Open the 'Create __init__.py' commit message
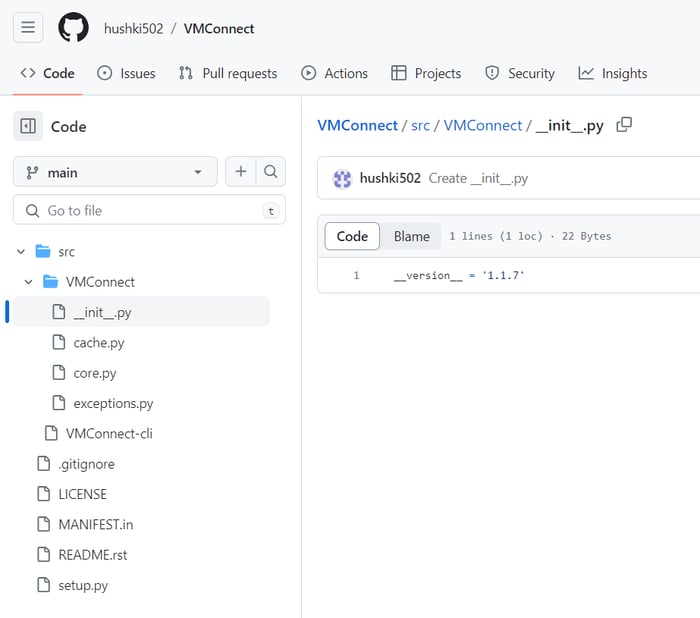700x618 pixels. pyautogui.click(x=478, y=178)
